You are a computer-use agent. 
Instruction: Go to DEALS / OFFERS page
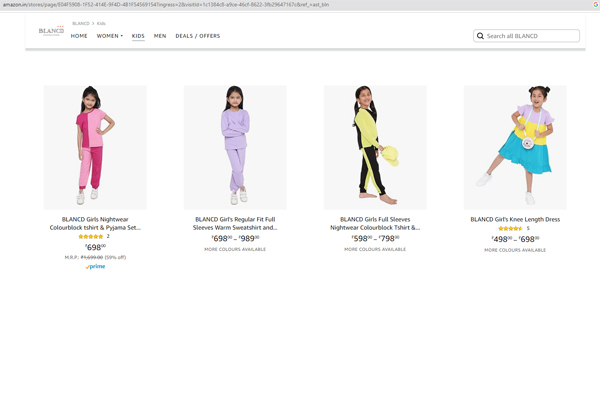tap(197, 36)
